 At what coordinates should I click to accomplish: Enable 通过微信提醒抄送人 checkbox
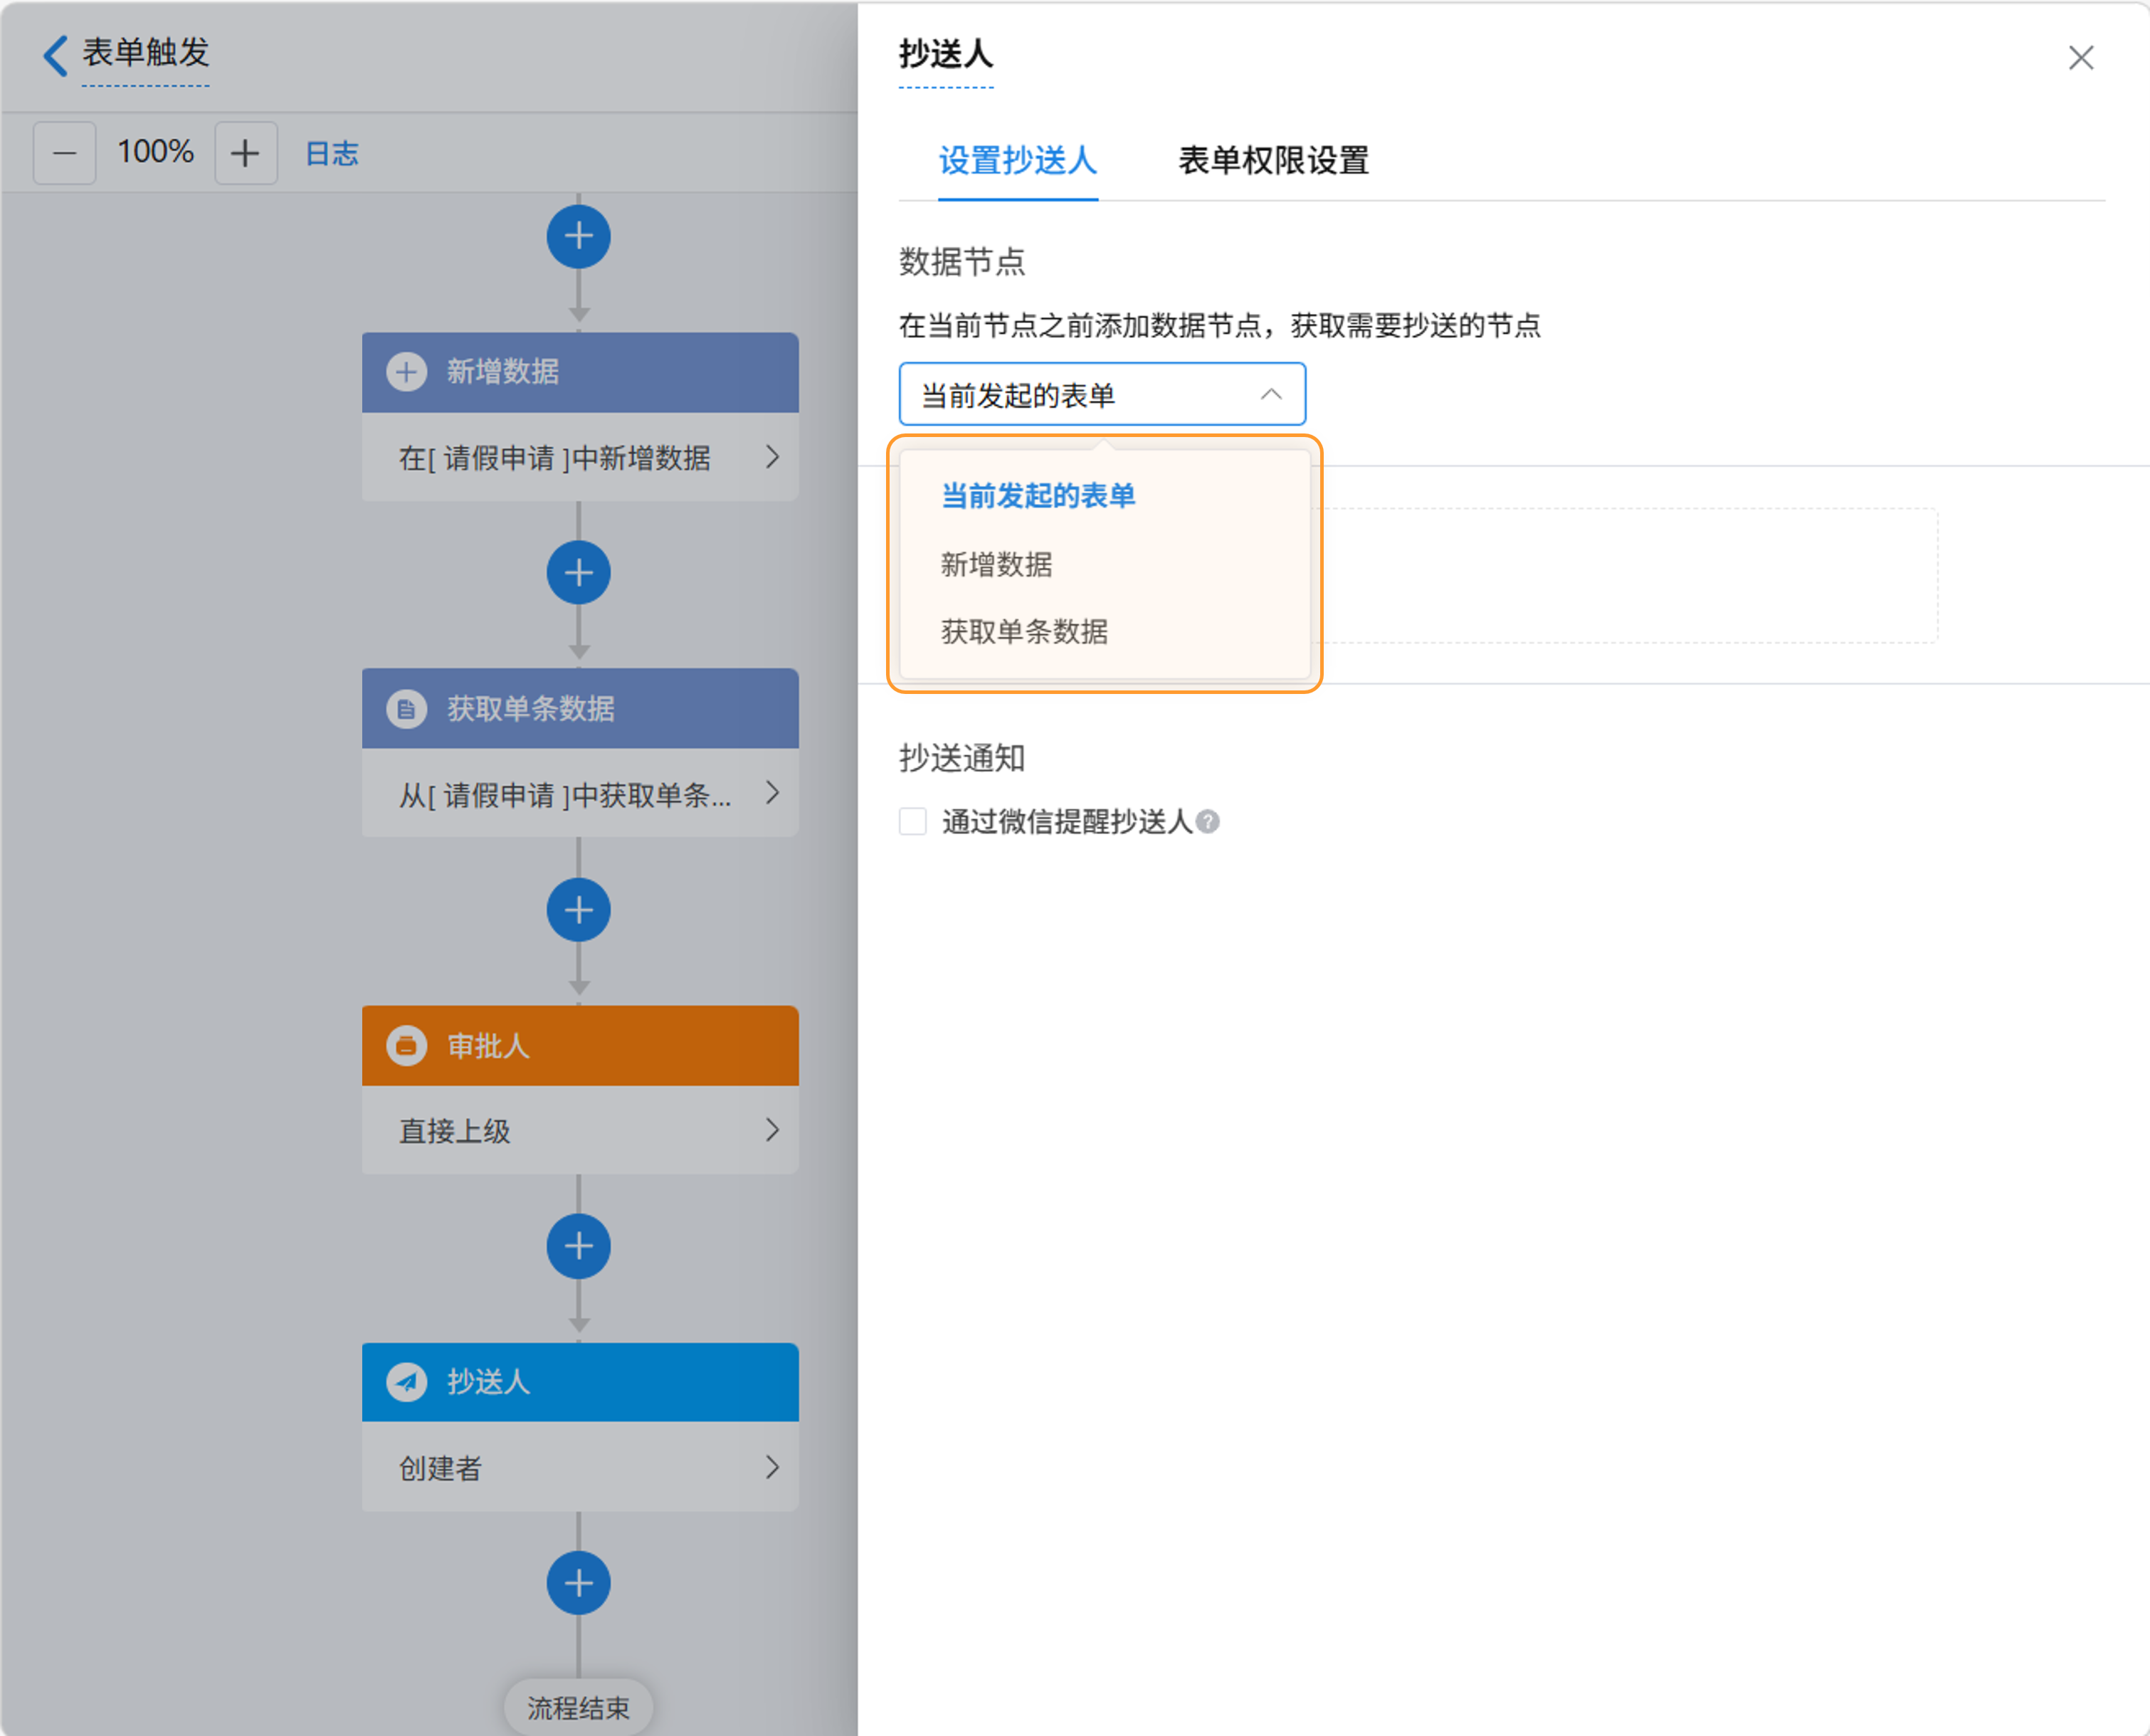point(912,822)
